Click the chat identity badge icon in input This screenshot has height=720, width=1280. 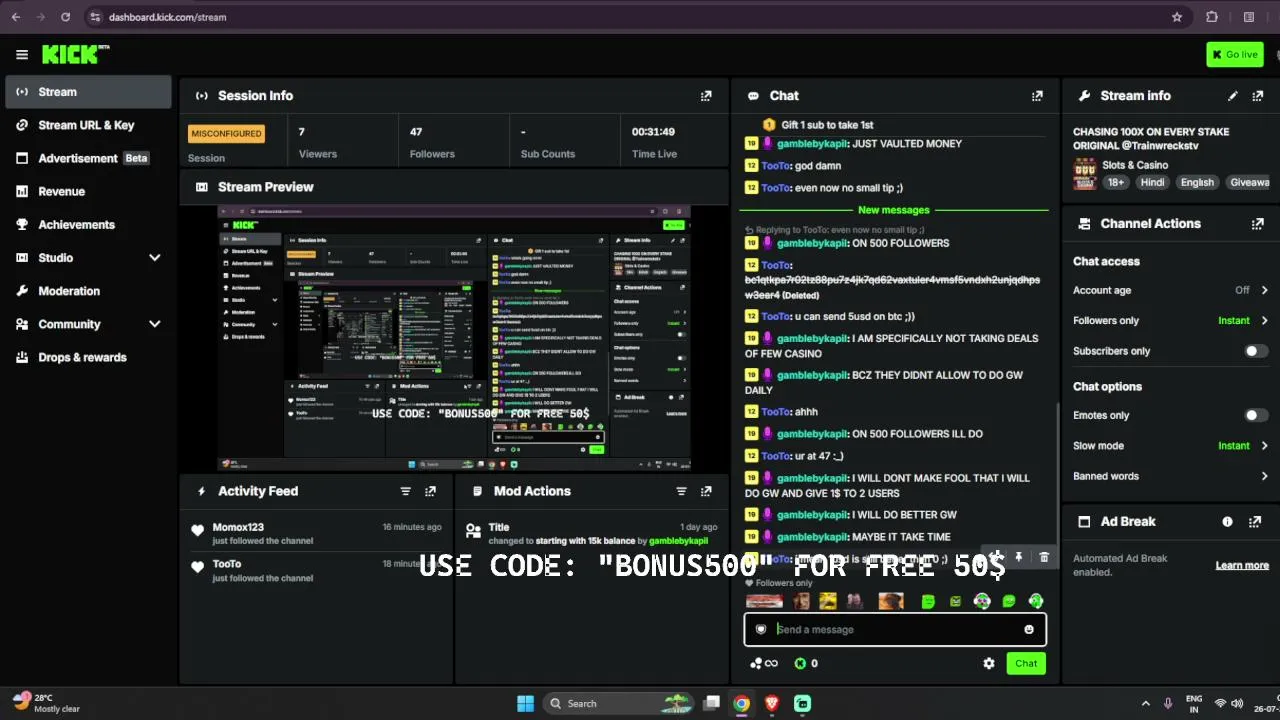(761, 630)
